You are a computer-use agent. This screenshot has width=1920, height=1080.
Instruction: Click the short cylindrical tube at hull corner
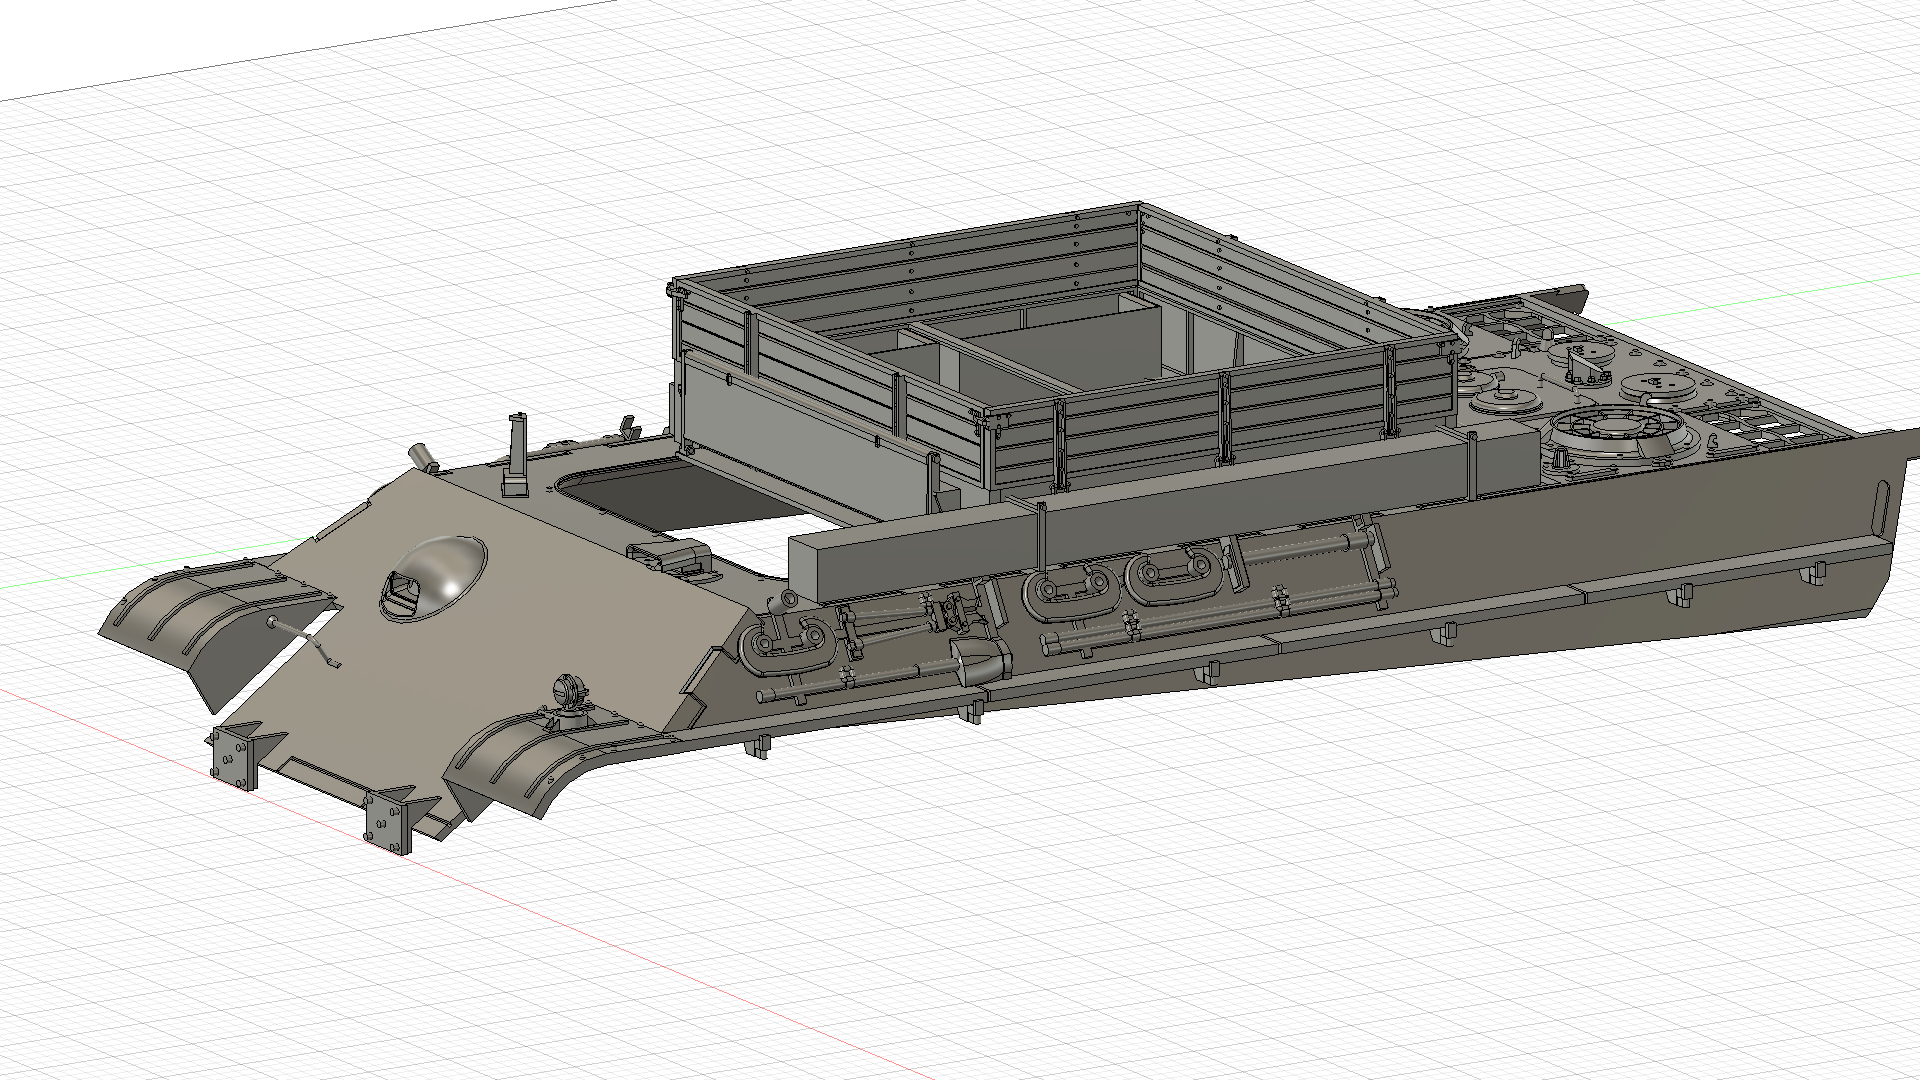[421, 456]
